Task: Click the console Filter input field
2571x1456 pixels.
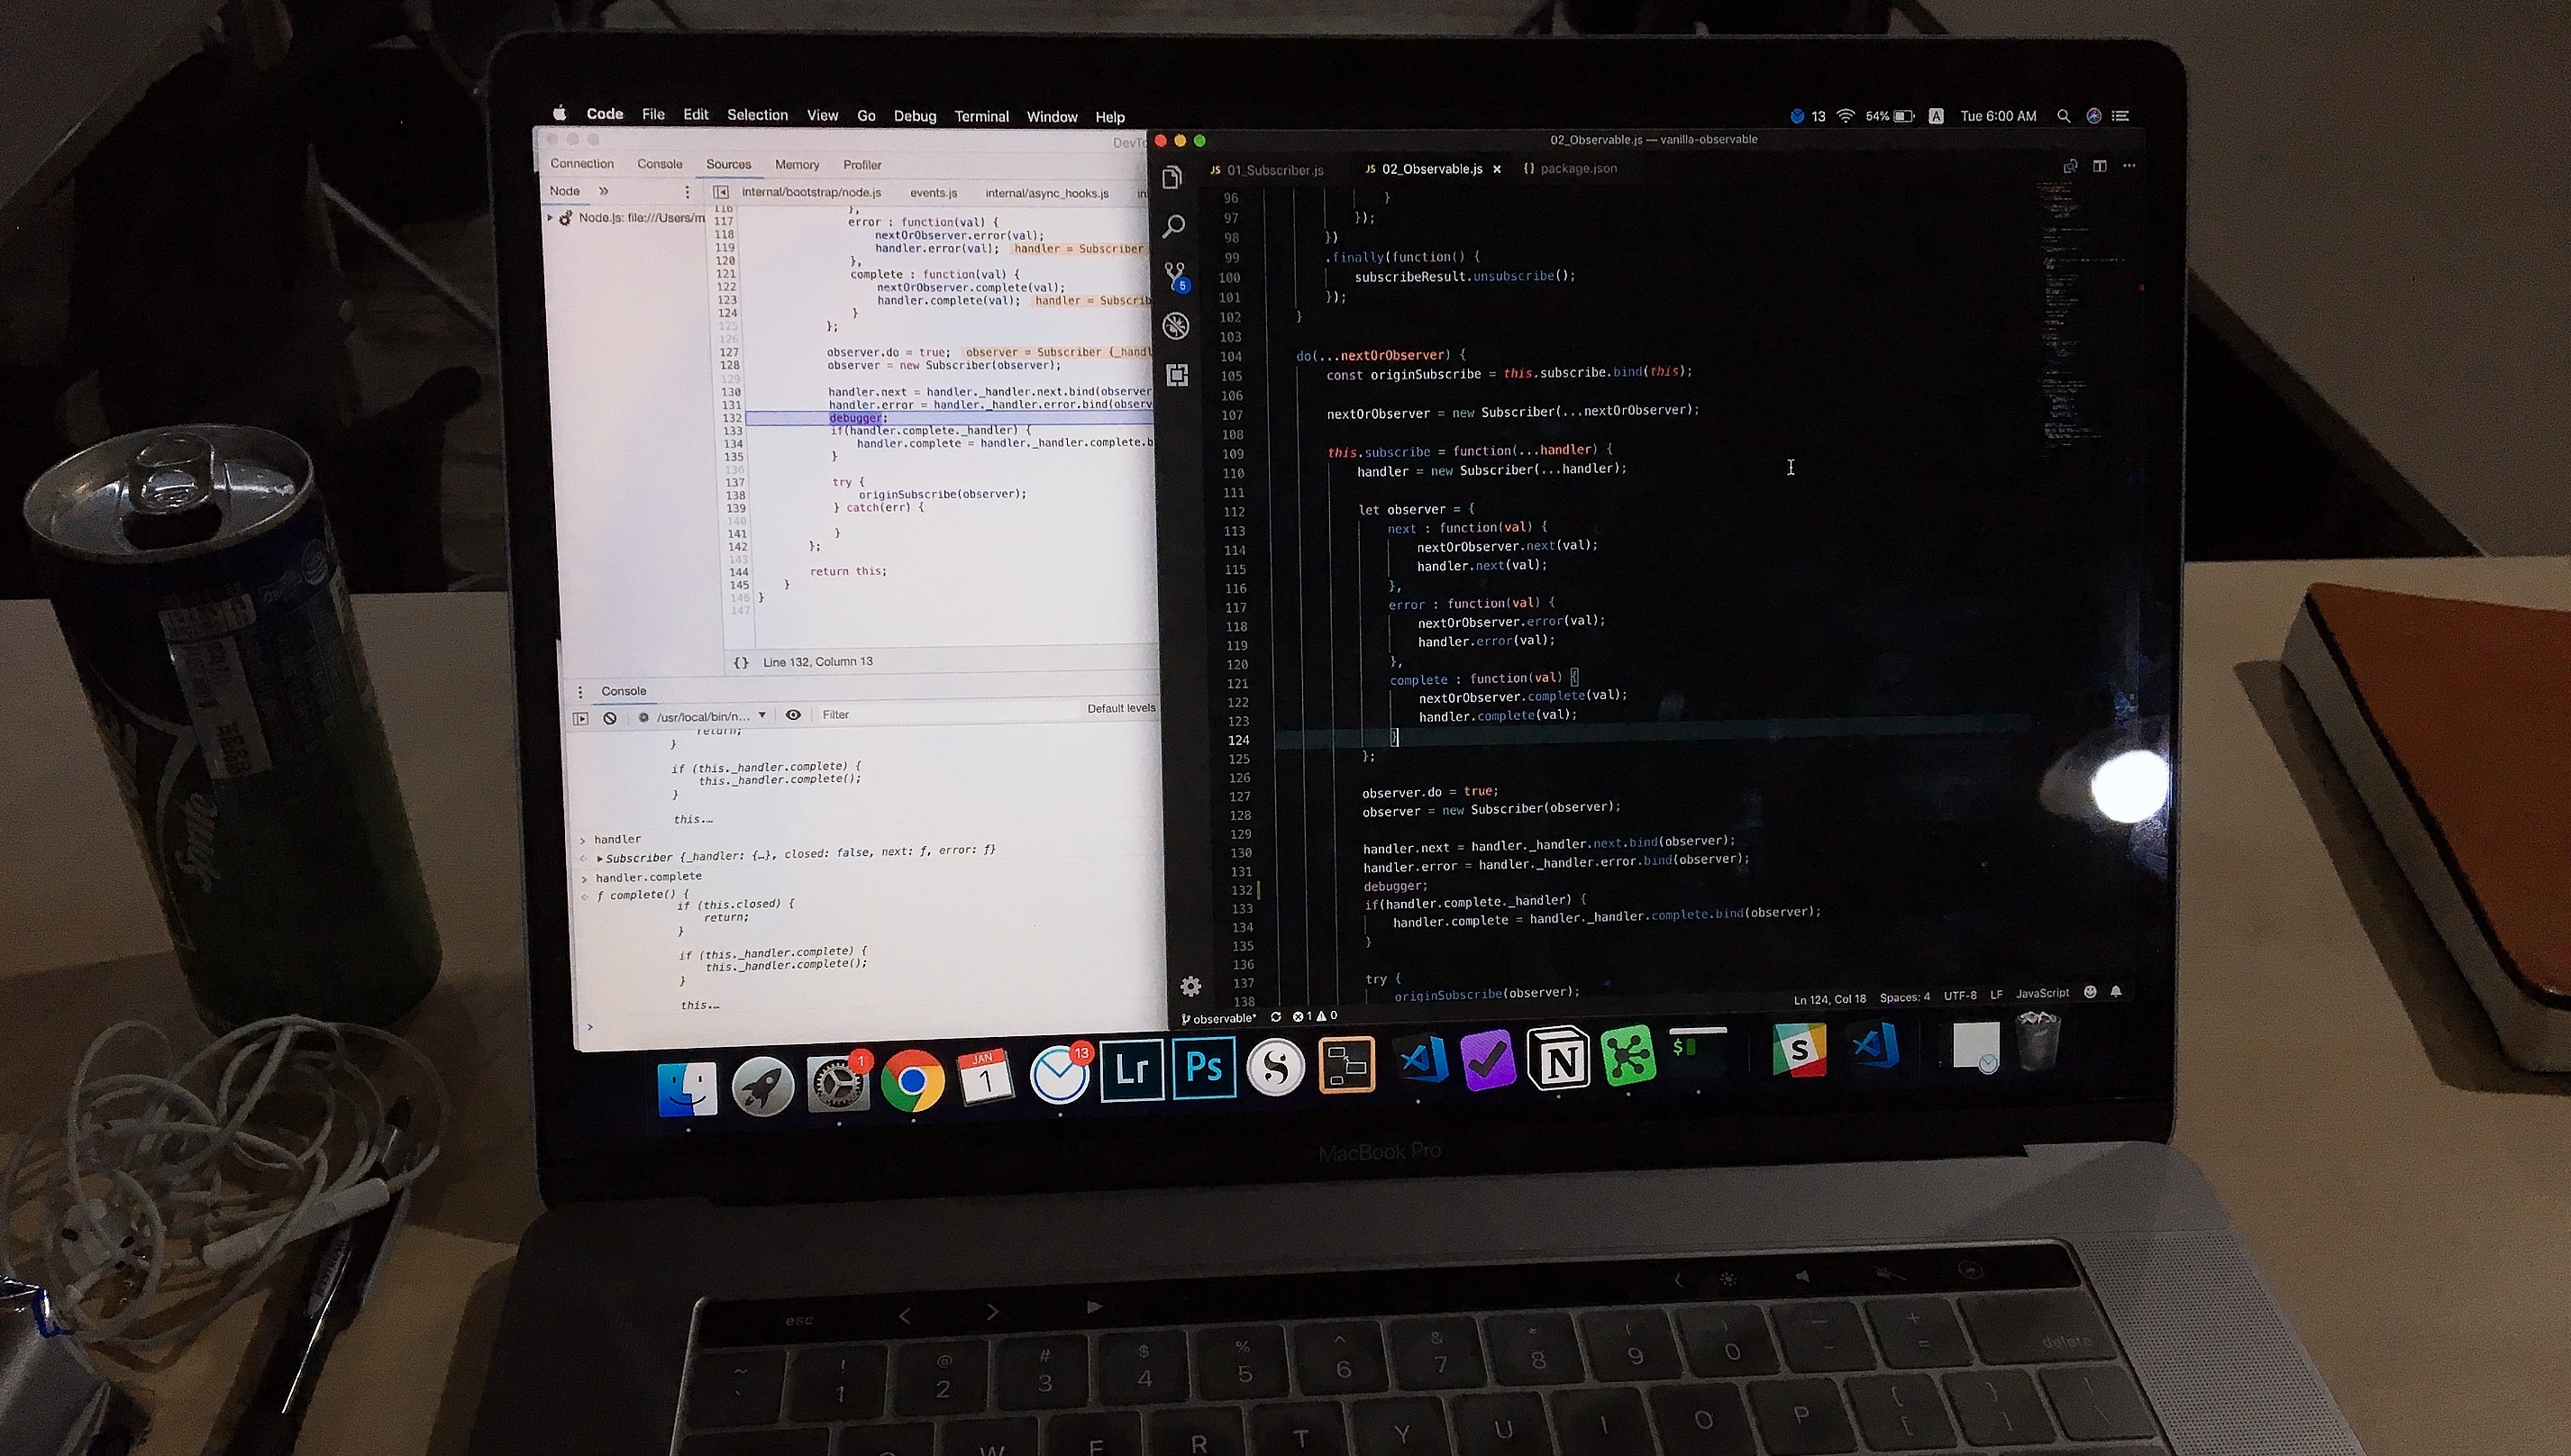Action: pos(900,714)
